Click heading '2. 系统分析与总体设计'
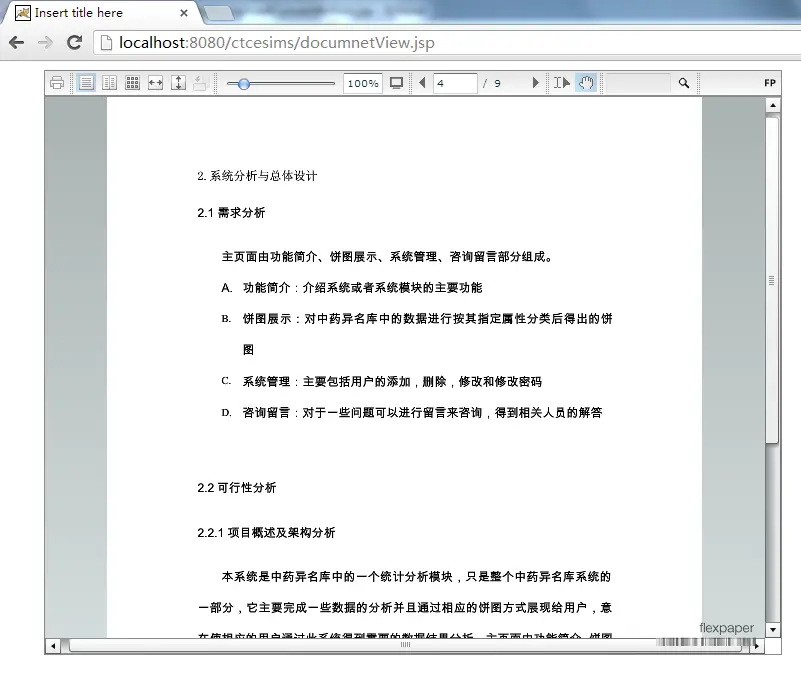 click(x=257, y=176)
